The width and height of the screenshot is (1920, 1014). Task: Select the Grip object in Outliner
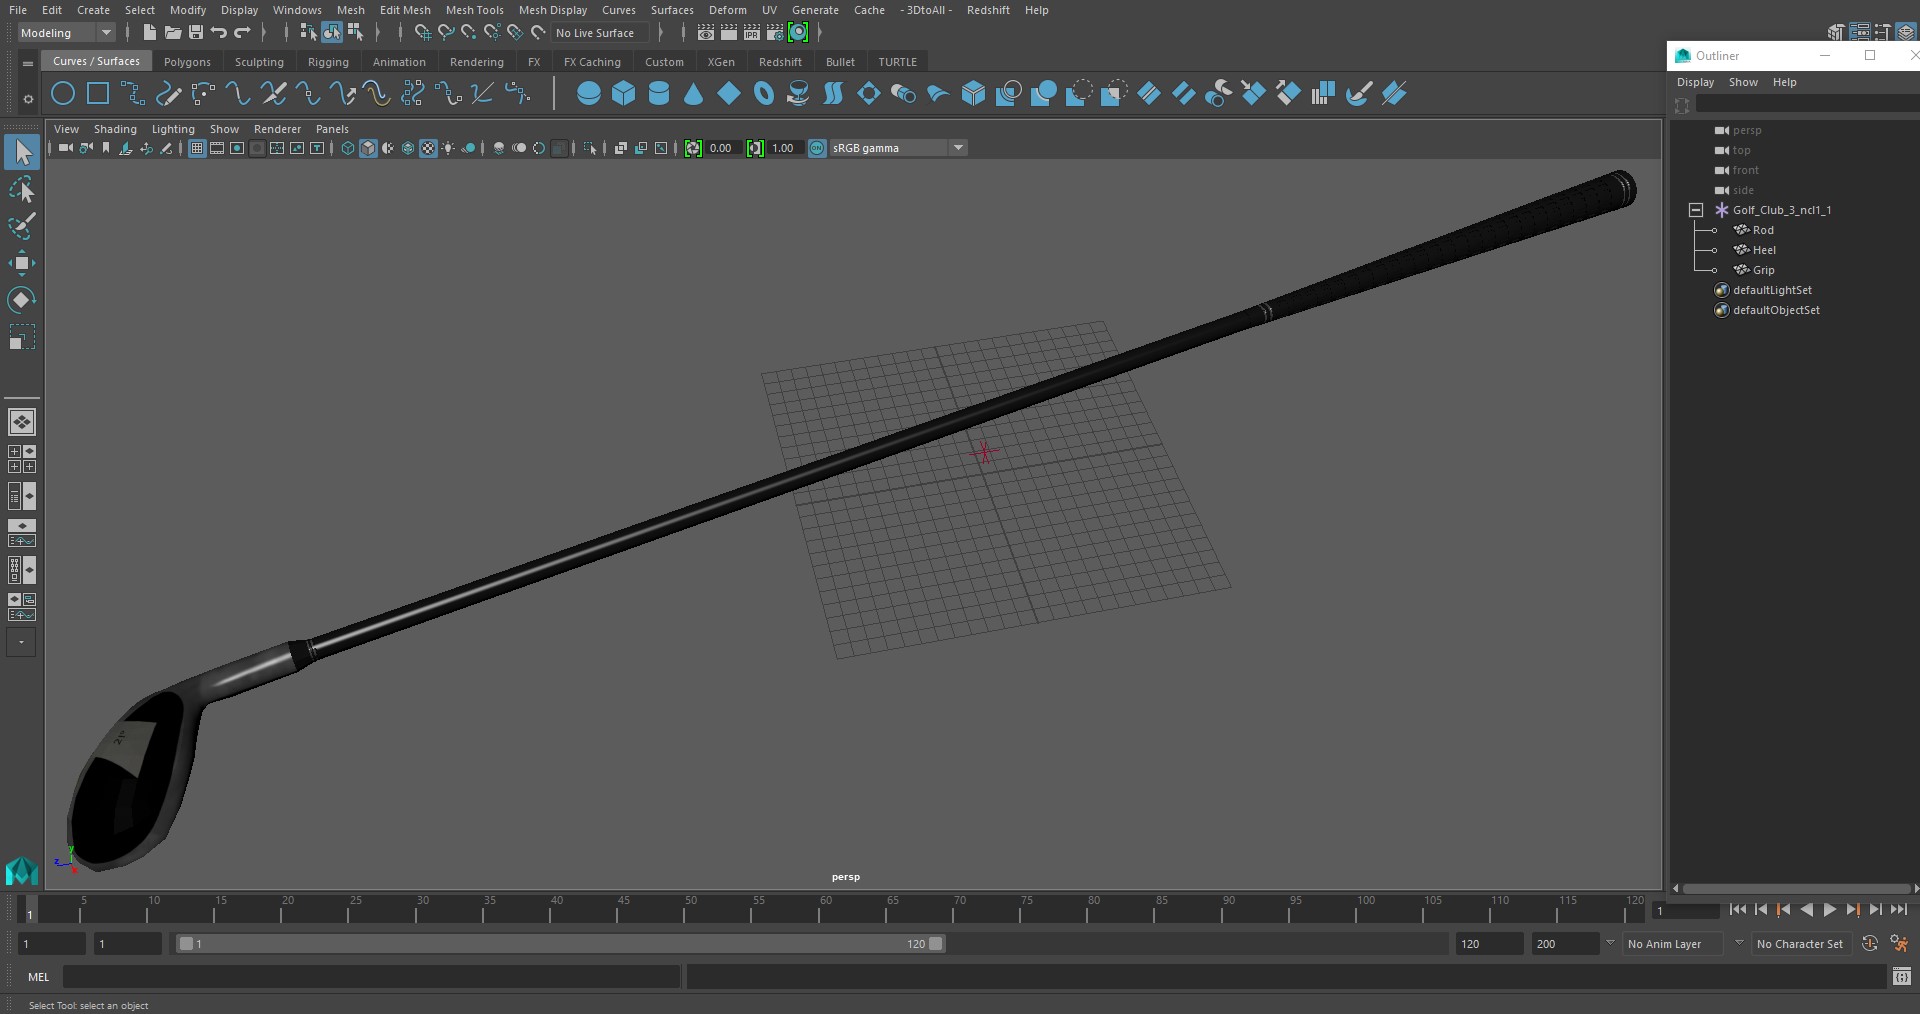point(1763,270)
